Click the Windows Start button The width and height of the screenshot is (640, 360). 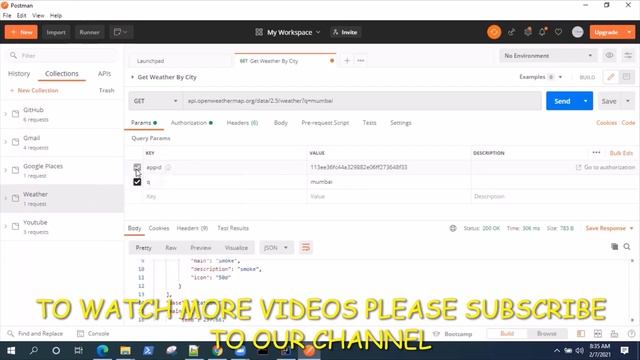tap(11, 350)
